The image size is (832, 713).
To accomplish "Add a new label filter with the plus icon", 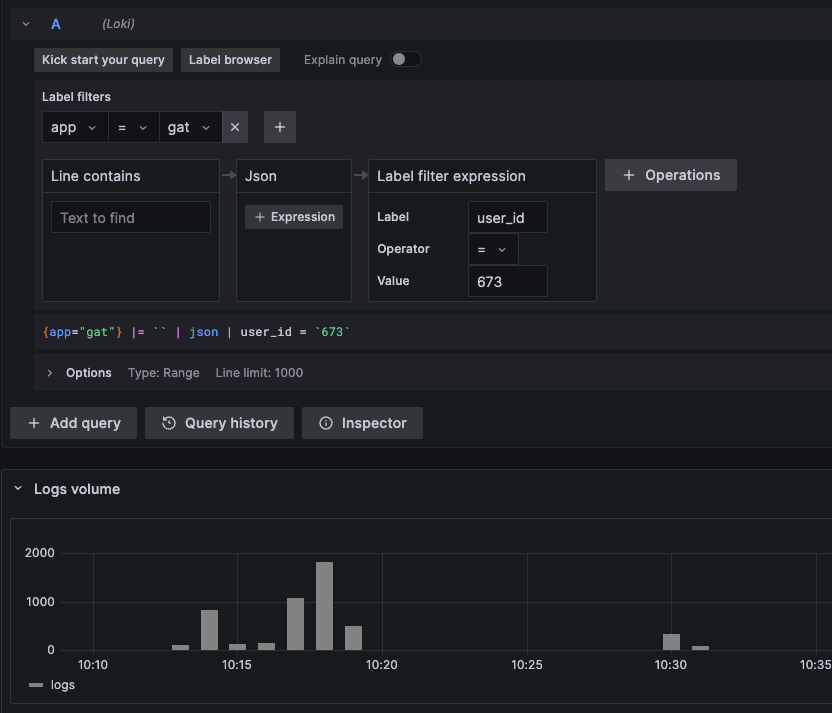I will pos(279,127).
